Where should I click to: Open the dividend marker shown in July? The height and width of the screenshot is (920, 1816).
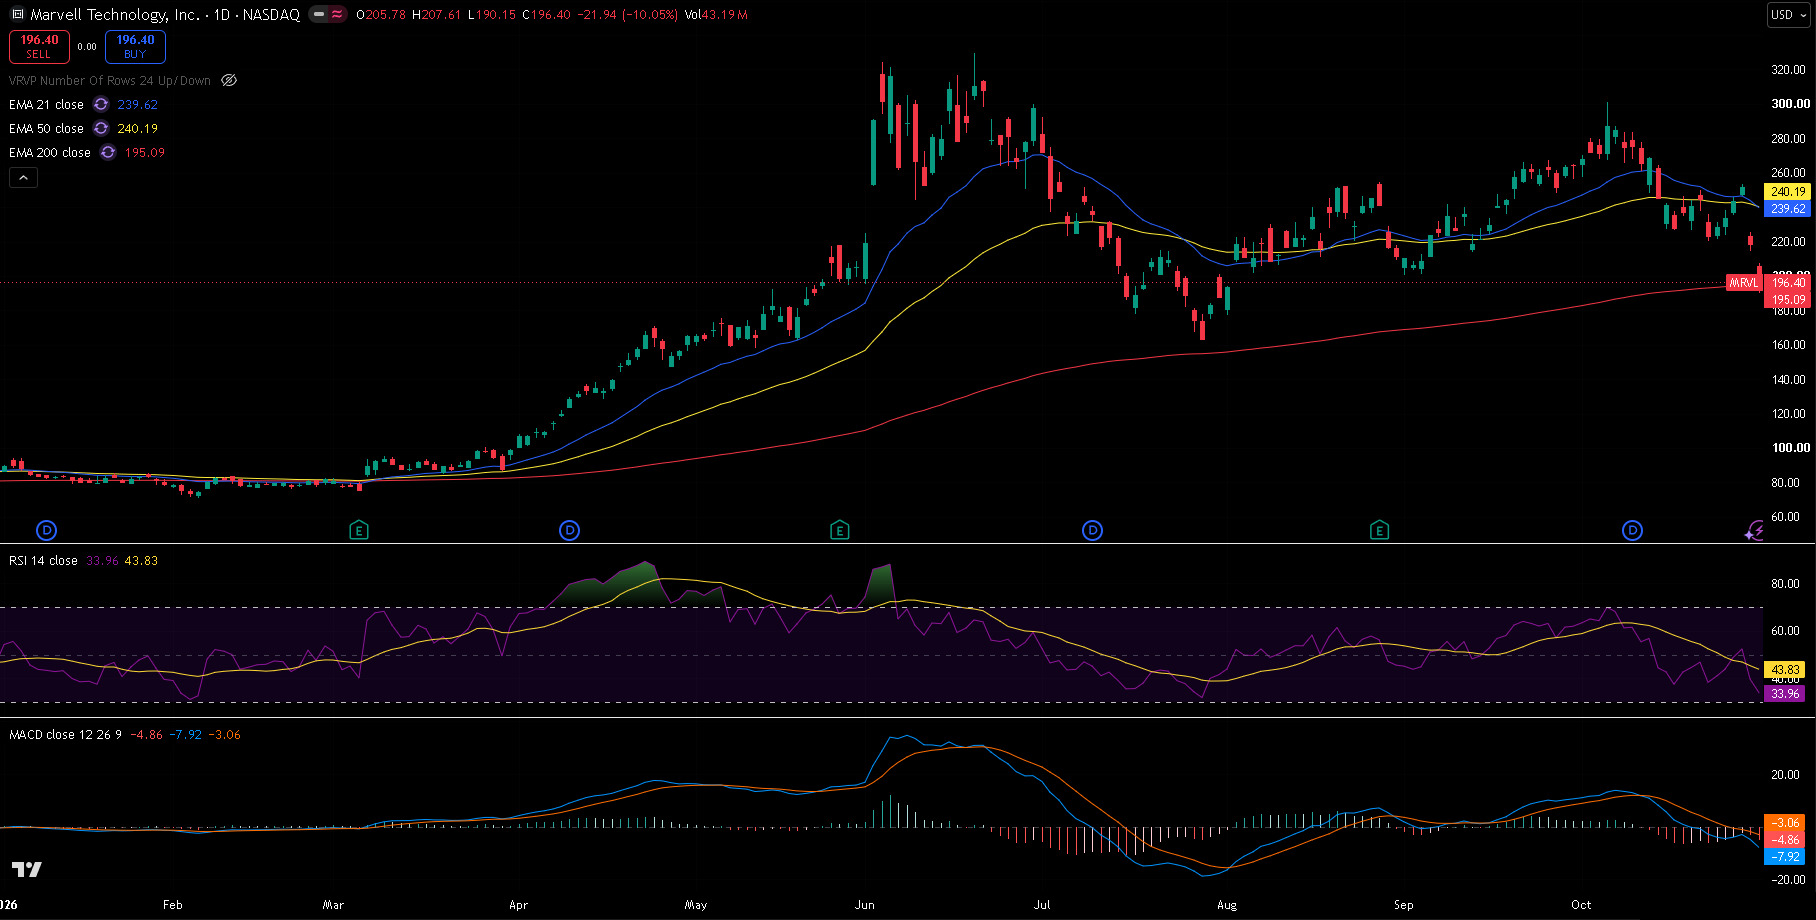click(x=1093, y=530)
